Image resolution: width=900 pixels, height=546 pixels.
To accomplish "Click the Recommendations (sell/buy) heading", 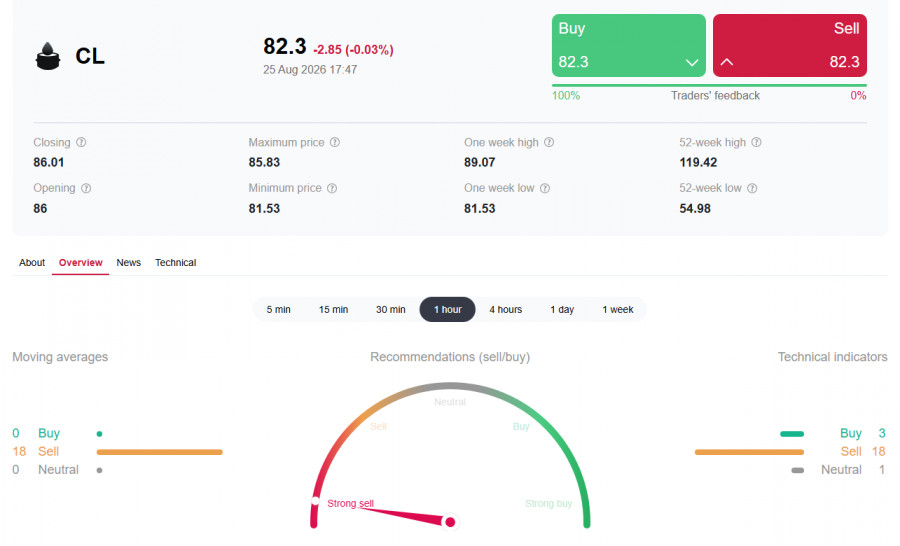I will pos(450,357).
